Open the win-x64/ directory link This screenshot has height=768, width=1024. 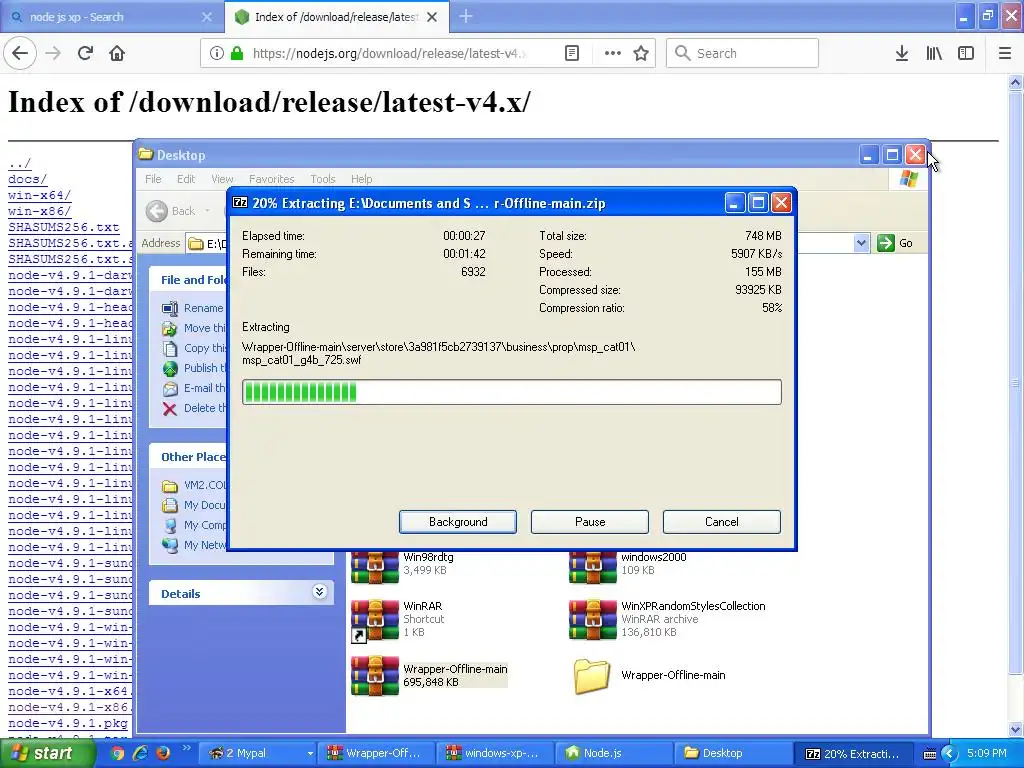point(39,195)
